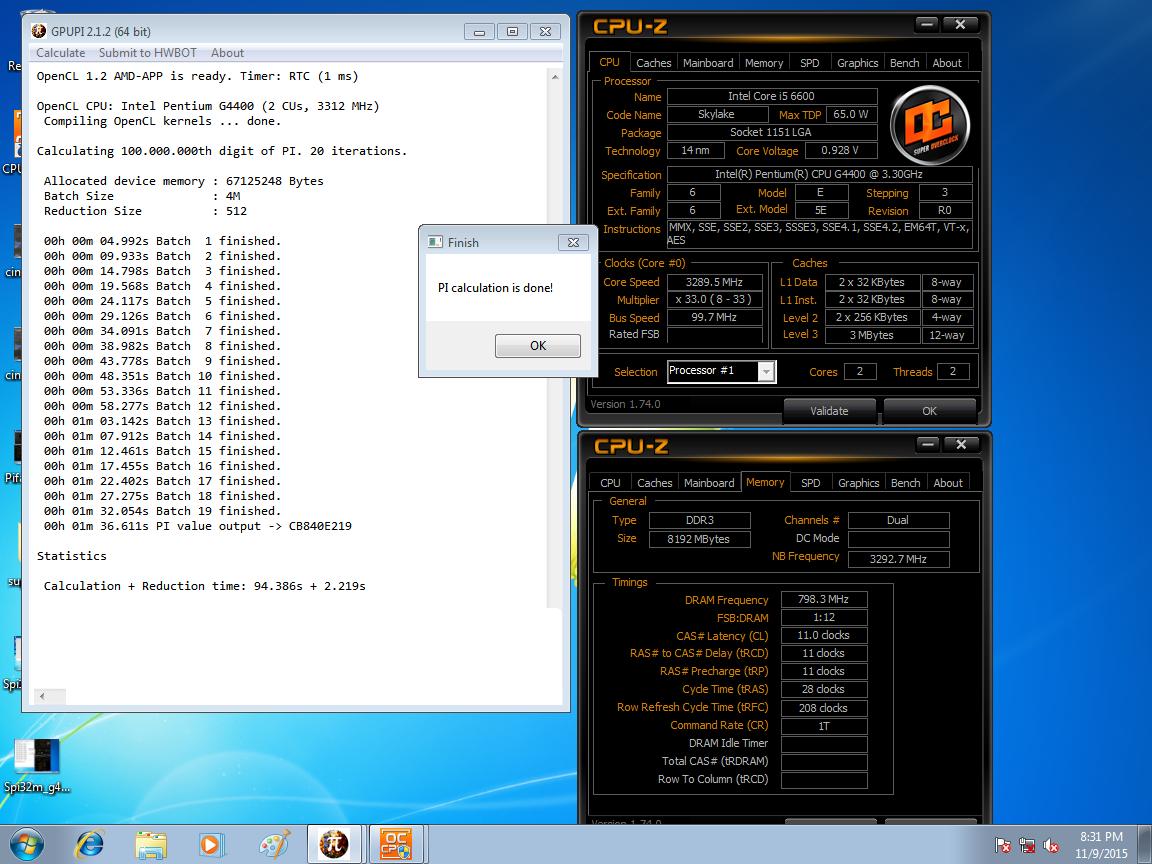Click the DRAM Frequency value 798.3 MHz
Viewport: 1152px width, 864px height.
(824, 600)
